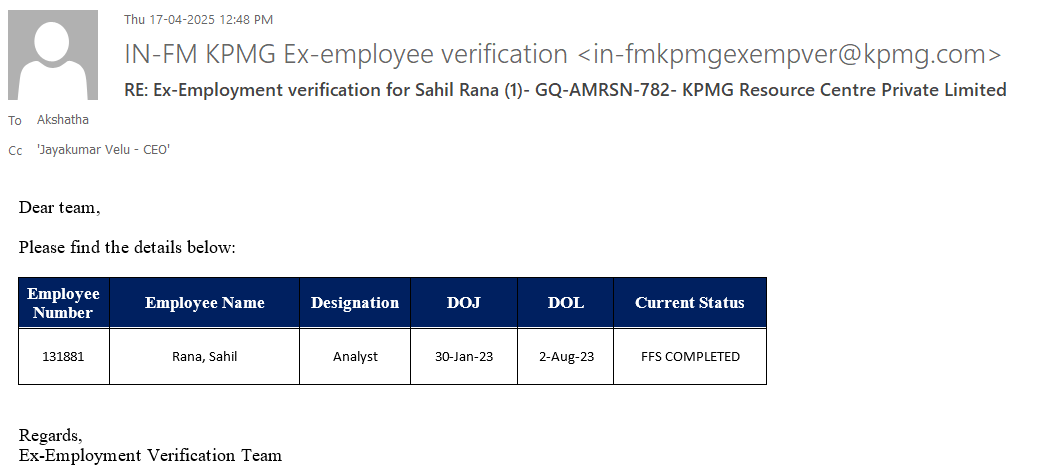Click the Designation column header
The image size is (1057, 472).
point(355,303)
